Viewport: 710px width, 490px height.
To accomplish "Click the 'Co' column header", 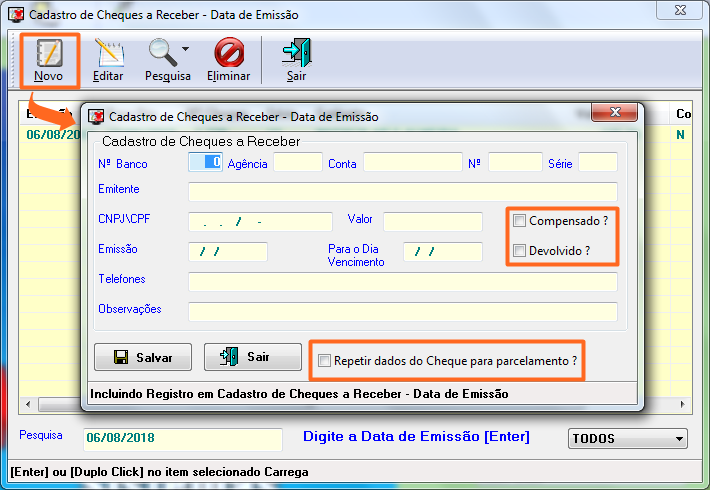I will (x=682, y=114).
